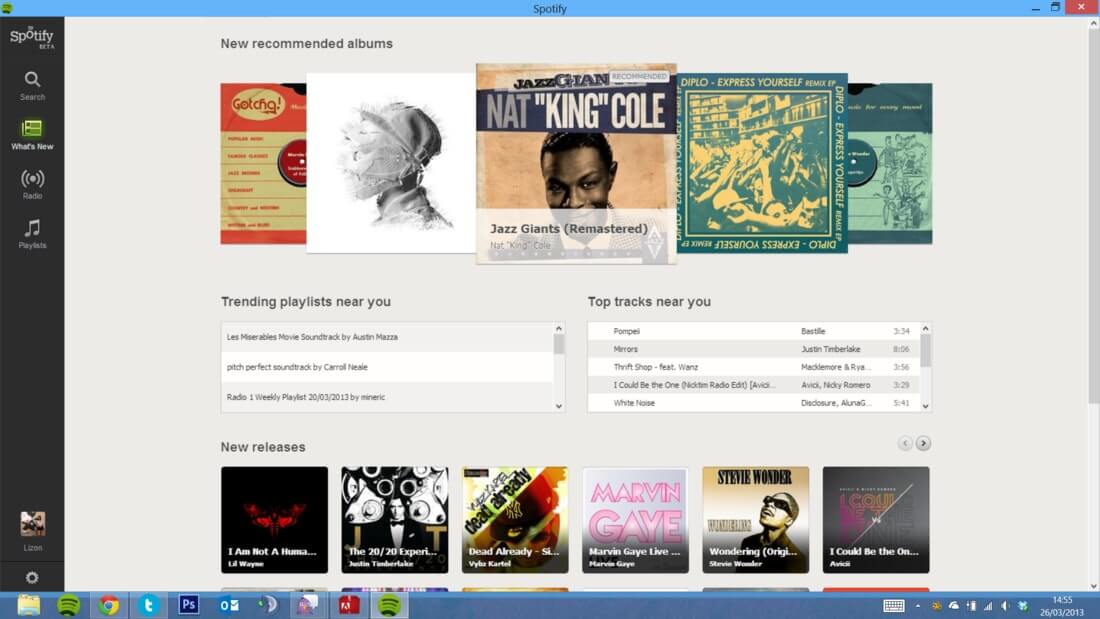Select the Pompeii track row
The image size is (1100, 619).
click(754, 331)
